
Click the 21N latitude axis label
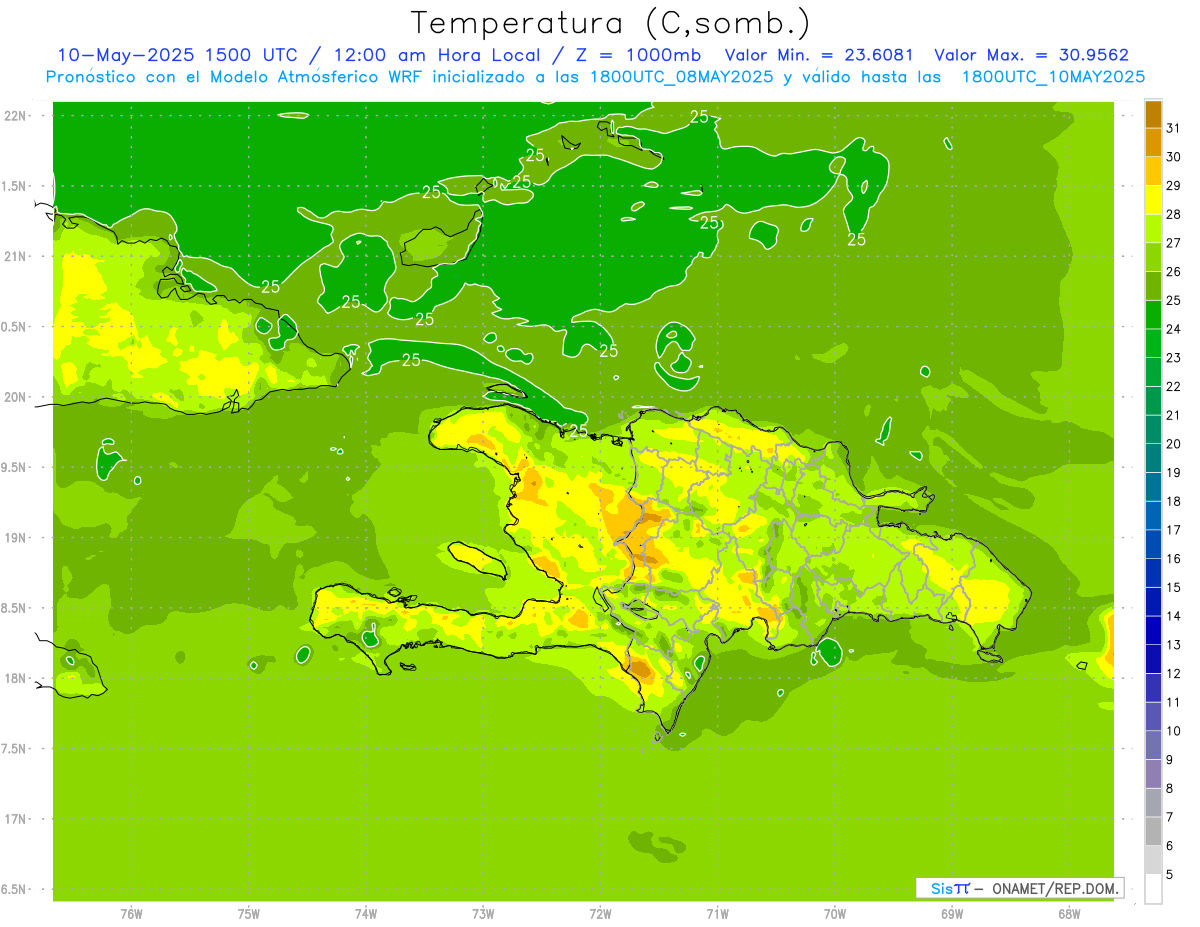point(15,257)
